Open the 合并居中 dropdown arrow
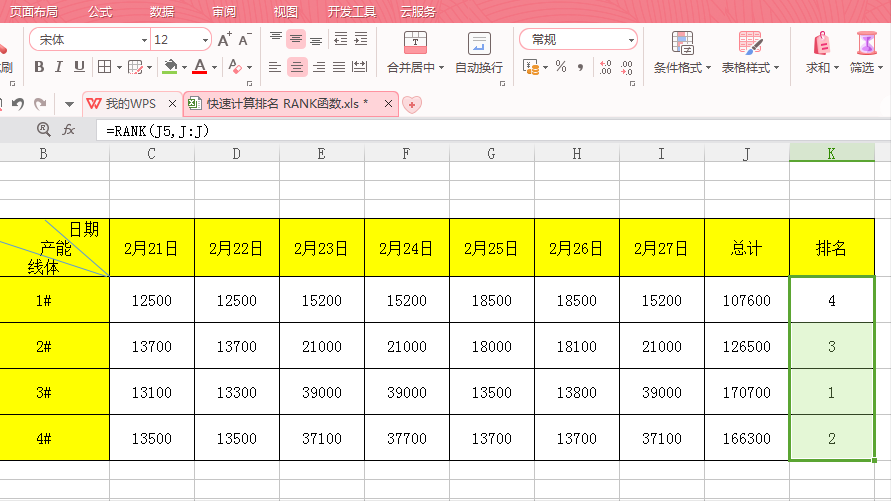891x501 pixels. 442,68
